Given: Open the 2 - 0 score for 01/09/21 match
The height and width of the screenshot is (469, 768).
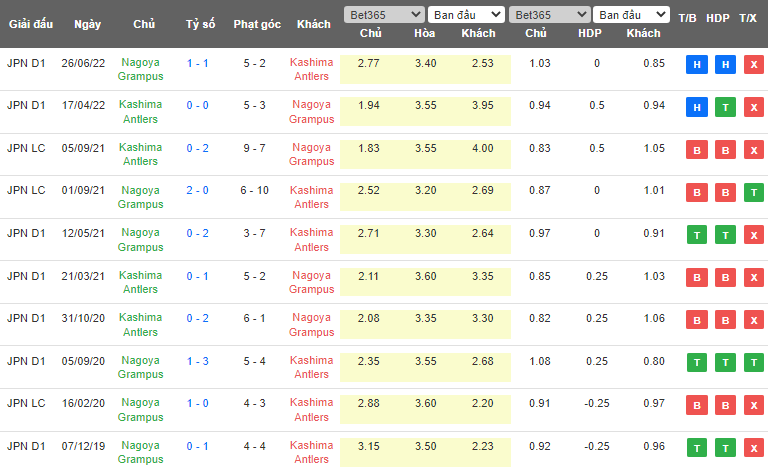Looking at the screenshot, I should [198, 191].
